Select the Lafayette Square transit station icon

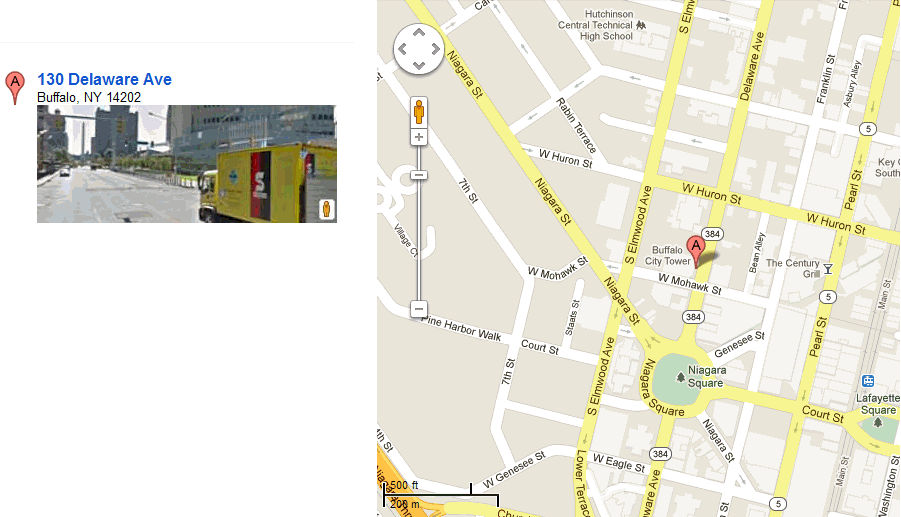[x=868, y=381]
